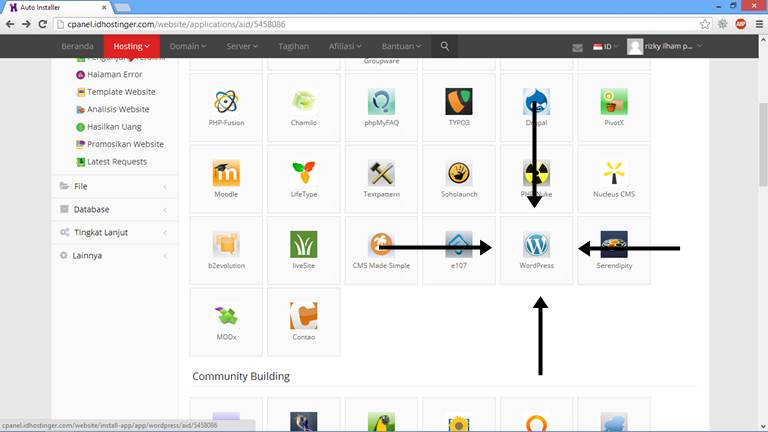Screen dimensions: 768x432
Task: Expand the File sidebar section
Action: pyautogui.click(x=114, y=186)
